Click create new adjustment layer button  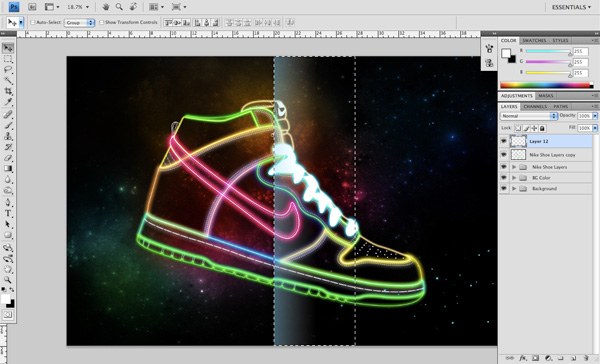[x=548, y=358]
